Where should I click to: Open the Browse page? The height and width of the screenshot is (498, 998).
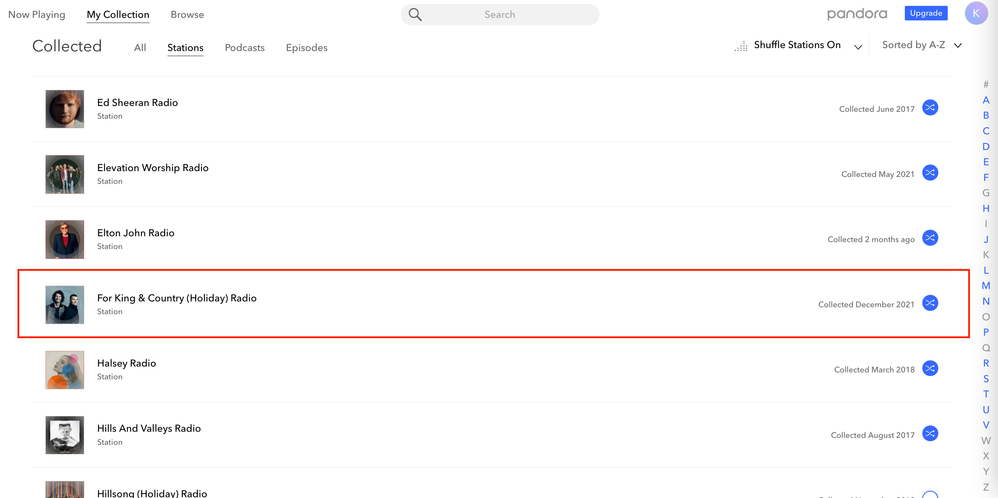coord(187,15)
